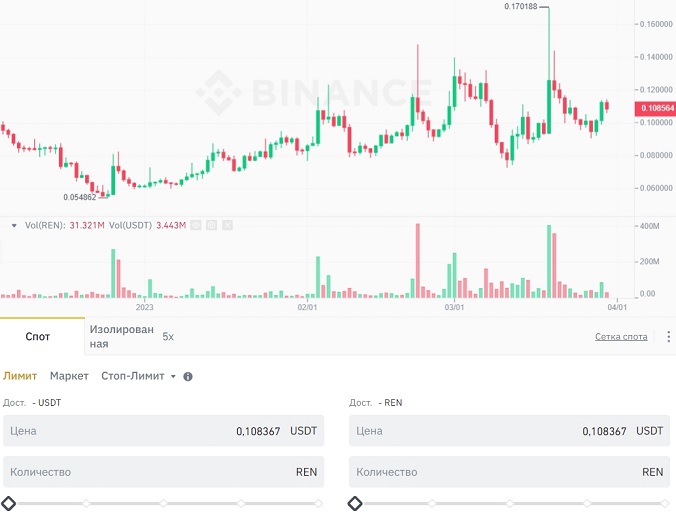Click the sell Цена USDT field
This screenshot has width=676, height=515.
[510, 431]
